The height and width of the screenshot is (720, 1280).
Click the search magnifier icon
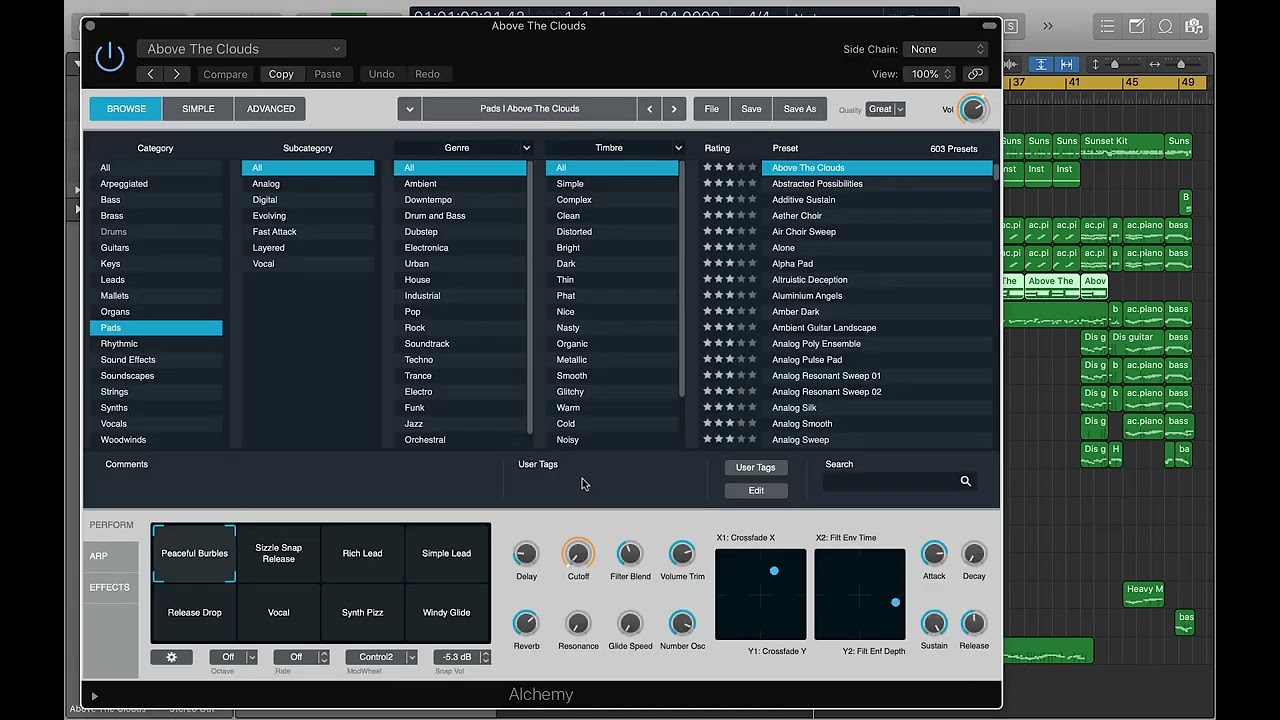pyautogui.click(x=966, y=482)
